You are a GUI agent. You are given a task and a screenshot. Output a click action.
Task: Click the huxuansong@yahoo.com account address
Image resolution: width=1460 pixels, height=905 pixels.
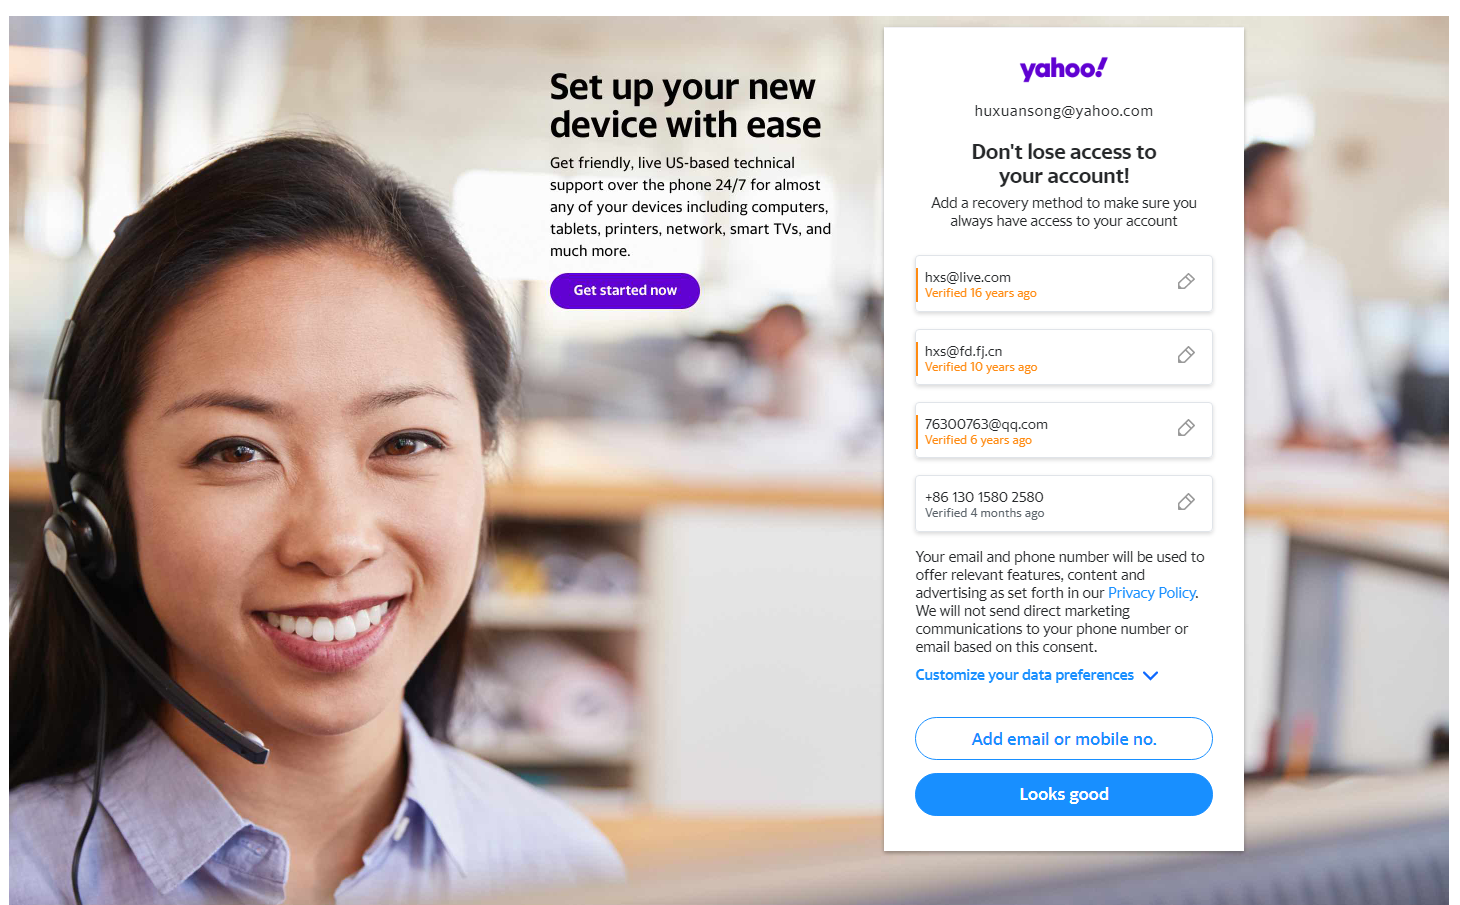pos(1064,111)
